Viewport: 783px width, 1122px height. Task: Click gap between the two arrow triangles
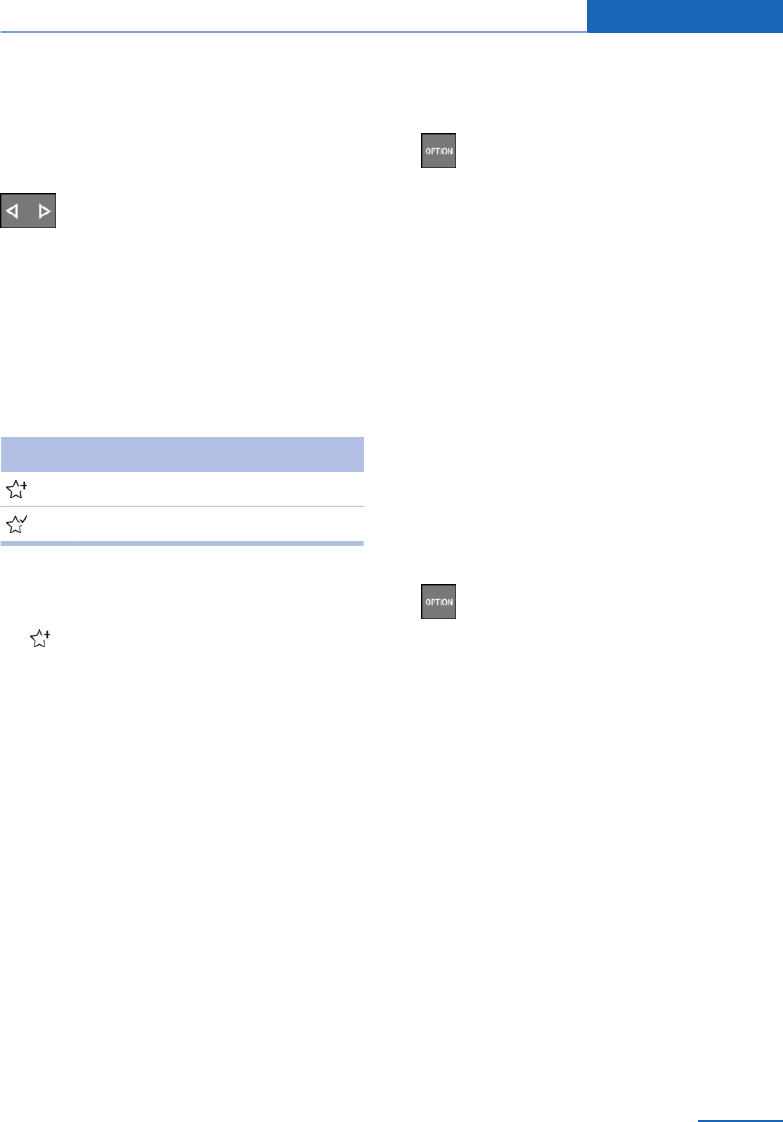[28, 212]
